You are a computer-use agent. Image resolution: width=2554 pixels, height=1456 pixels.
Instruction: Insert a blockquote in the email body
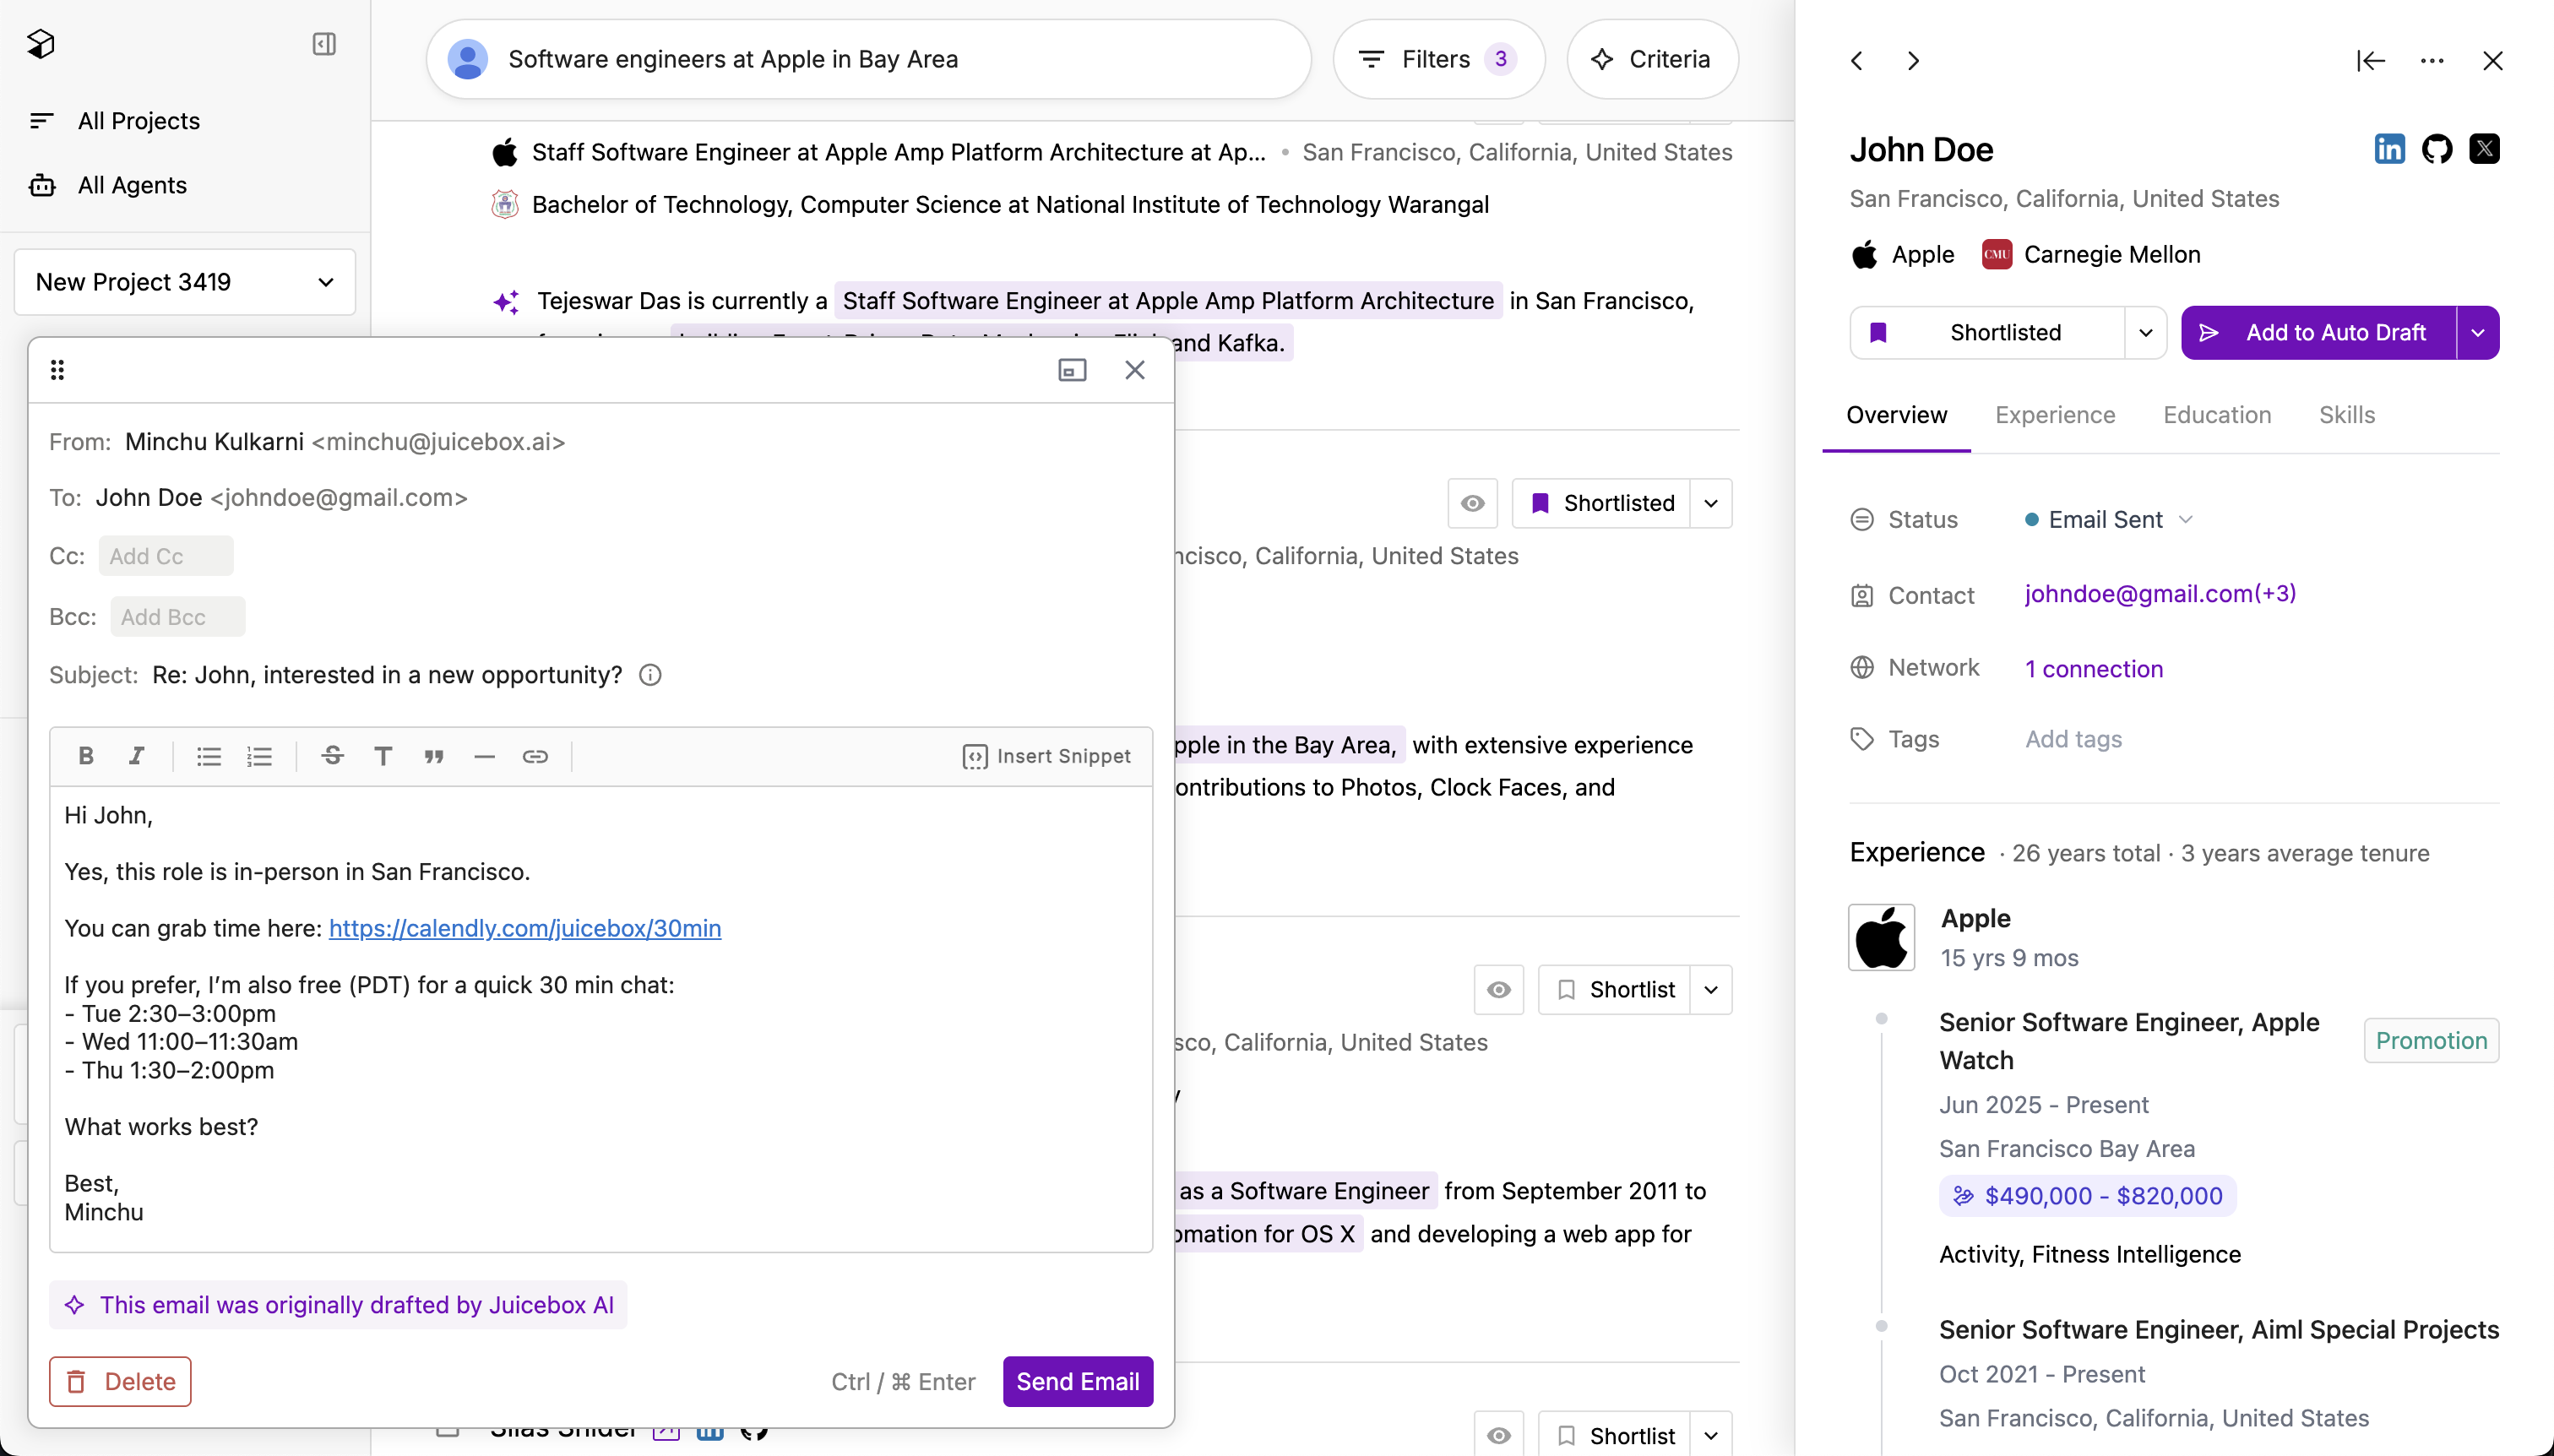pos(434,756)
